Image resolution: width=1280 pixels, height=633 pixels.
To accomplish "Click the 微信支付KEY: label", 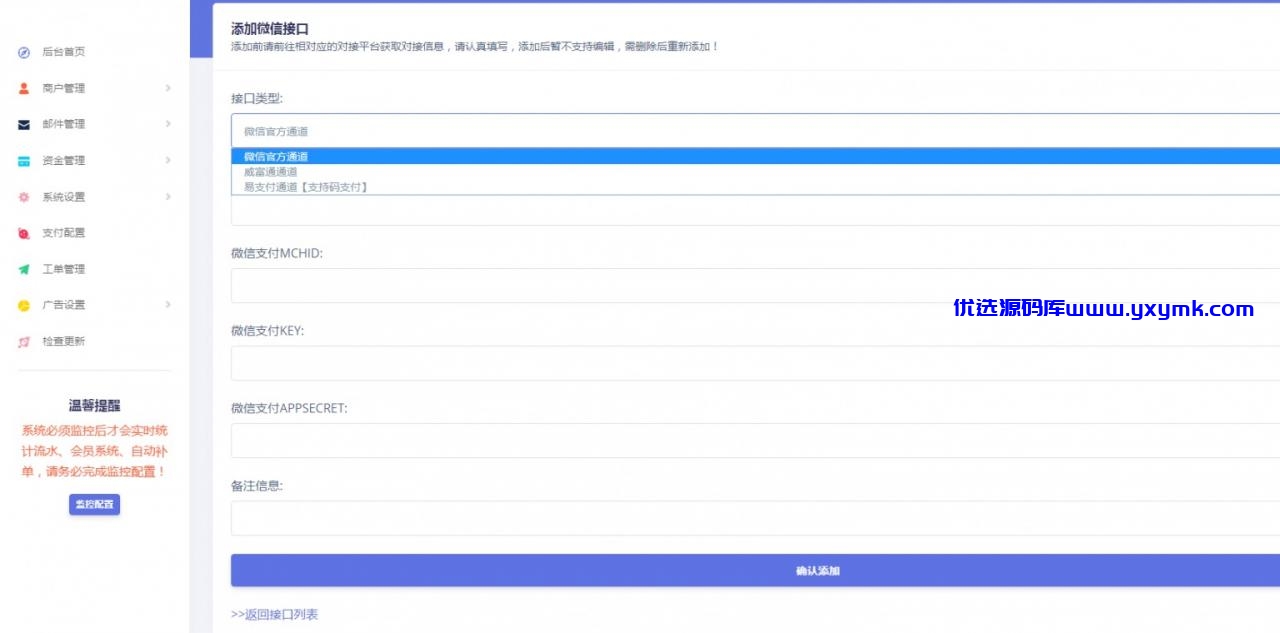I will 267,331.
